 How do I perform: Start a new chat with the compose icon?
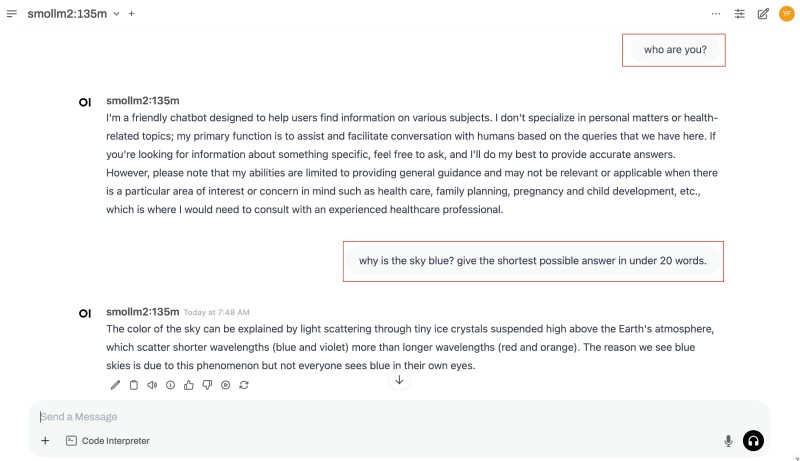(763, 14)
